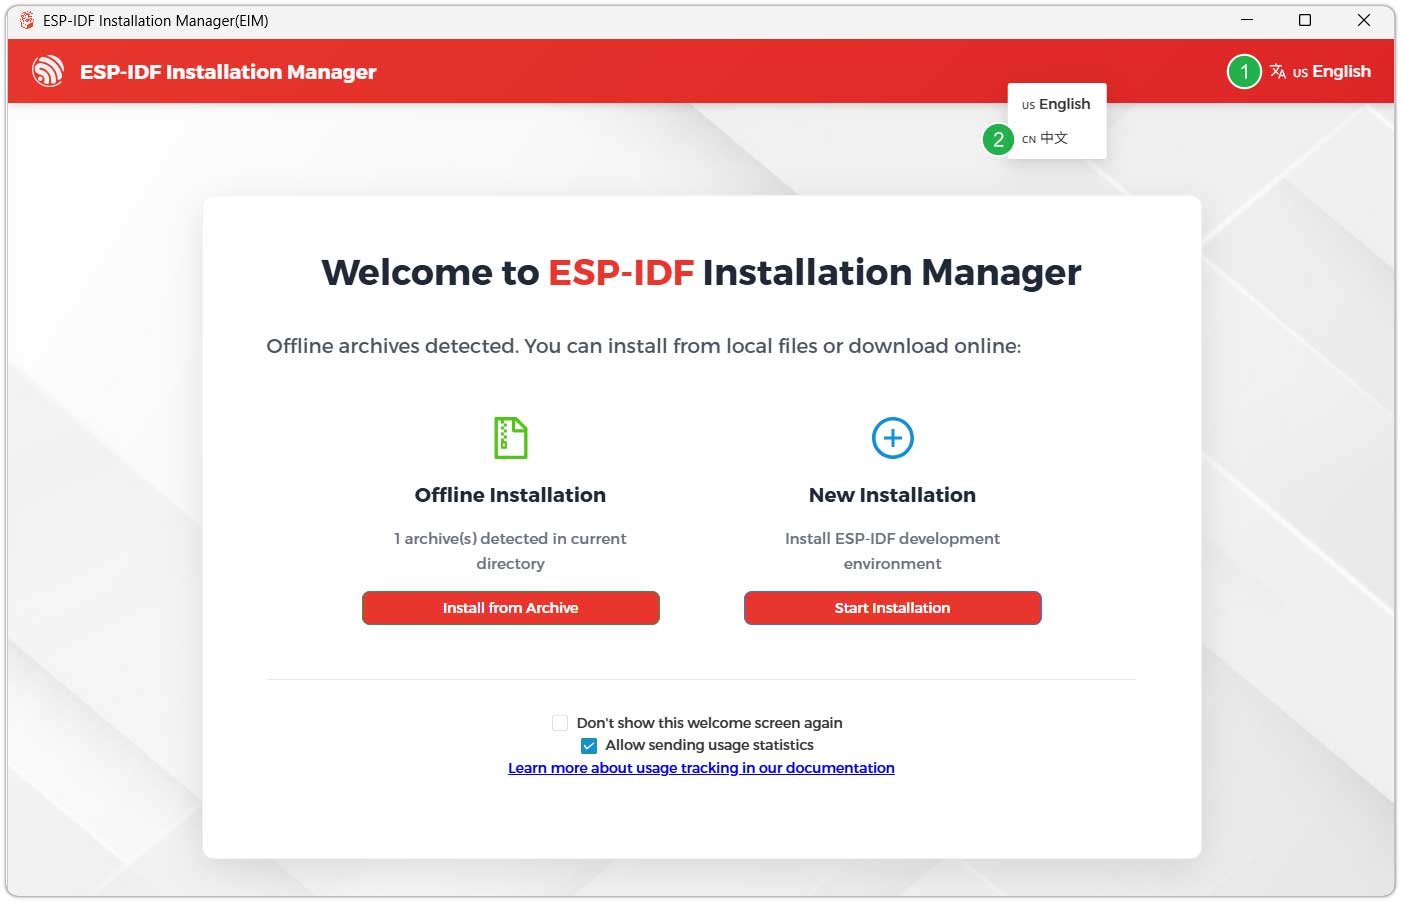The width and height of the screenshot is (1401, 902).
Task: Click the translate language icon in header
Action: tap(1278, 71)
